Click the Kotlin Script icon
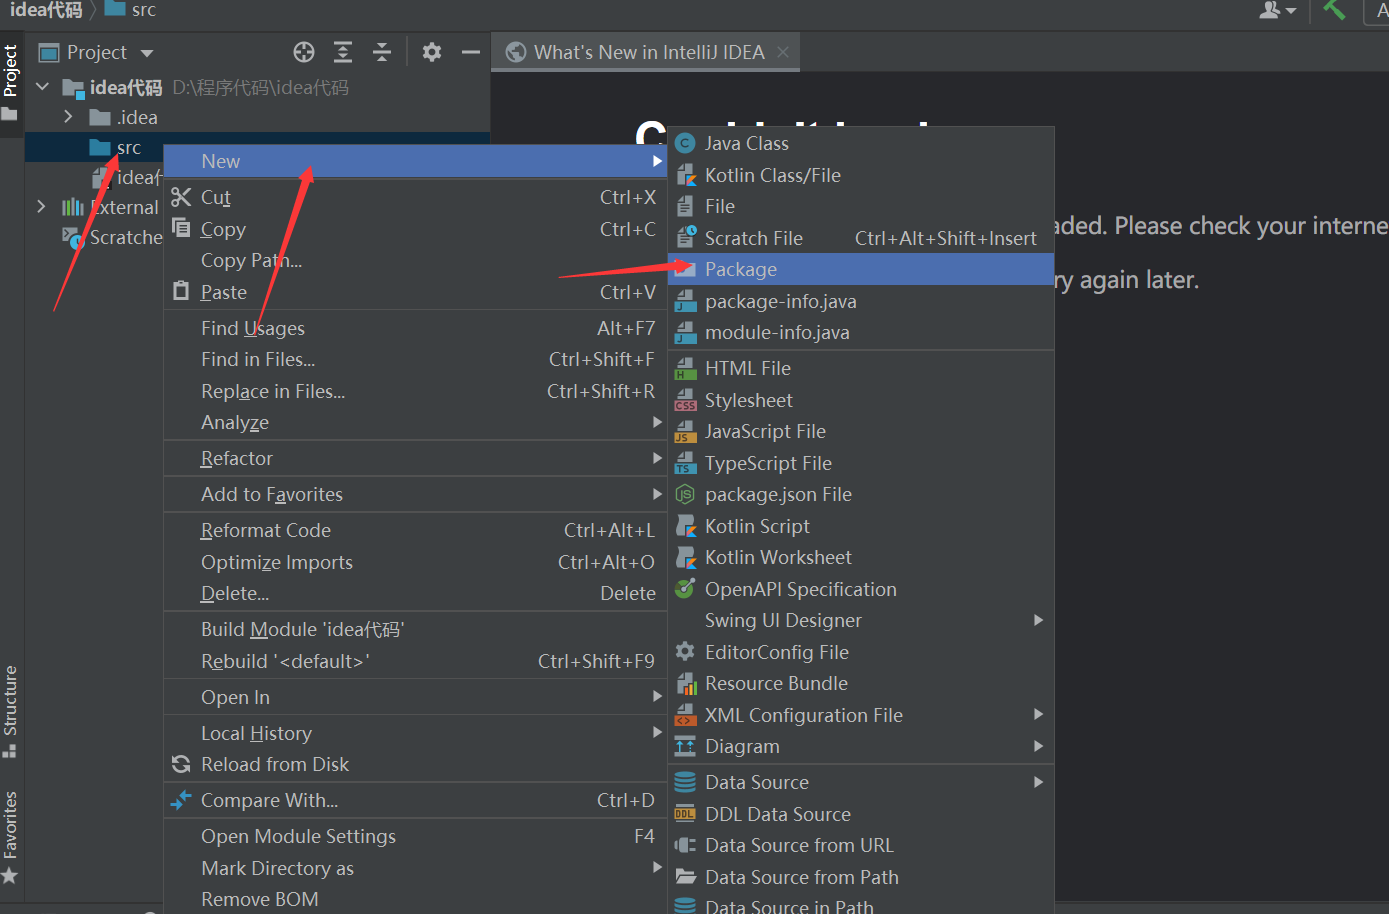 click(685, 526)
